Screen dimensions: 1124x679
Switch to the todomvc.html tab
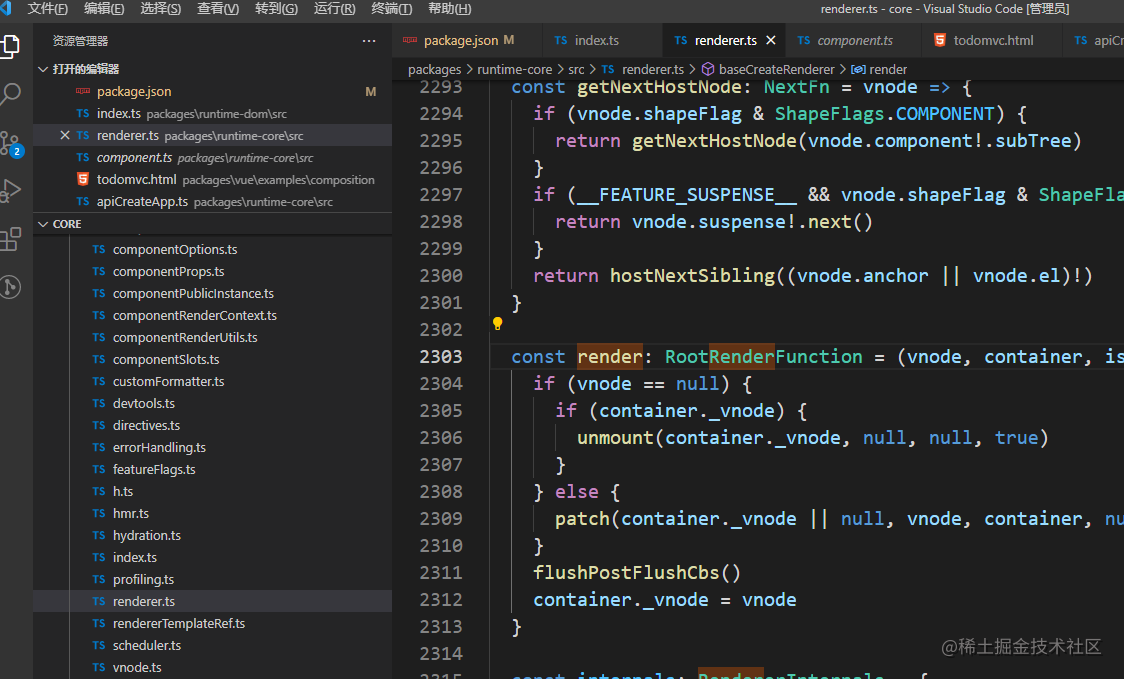[993, 40]
